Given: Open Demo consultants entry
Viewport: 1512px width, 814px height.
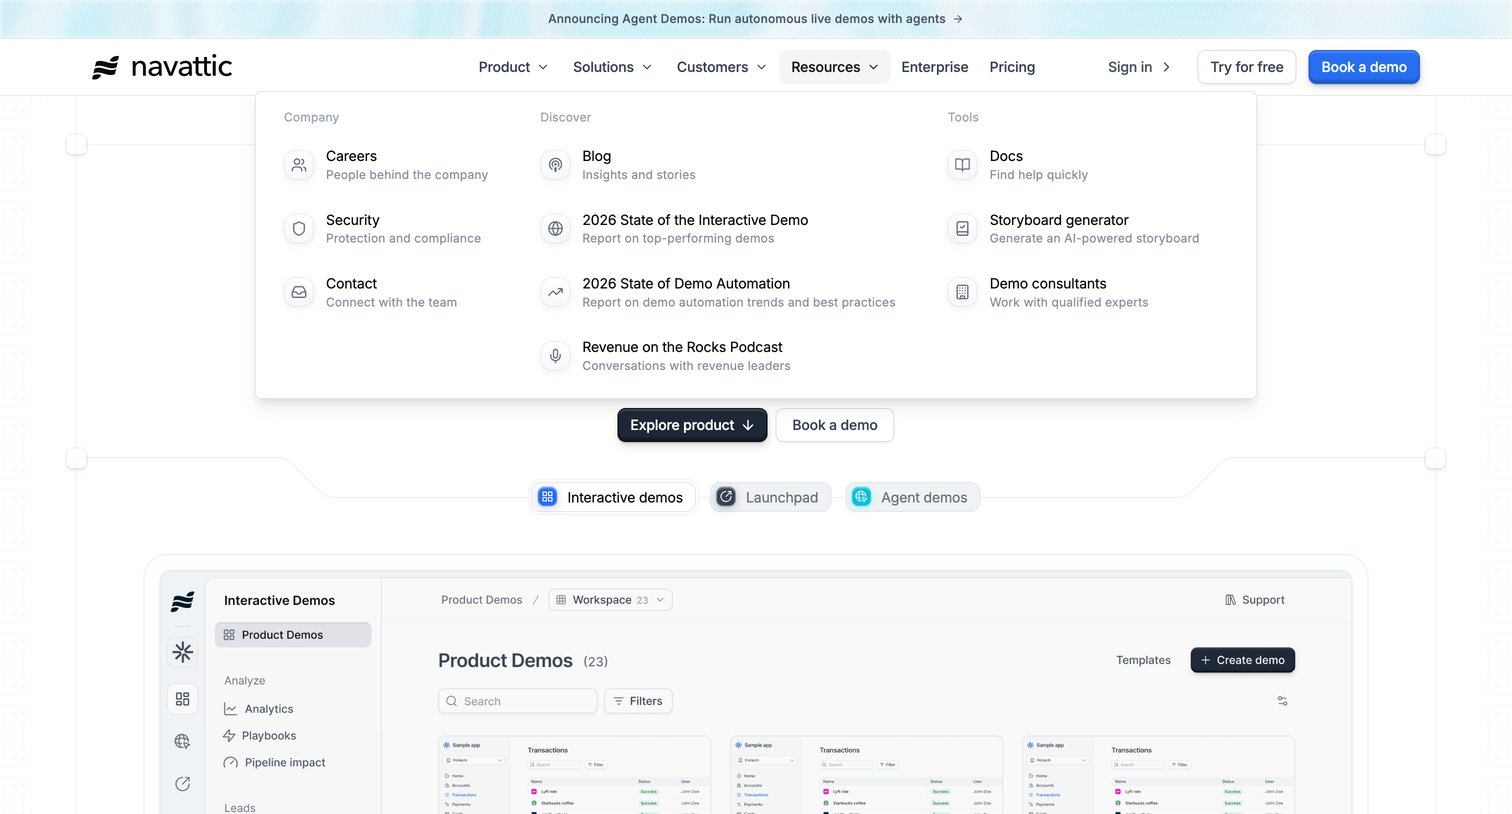Looking at the screenshot, I should [x=1048, y=293].
